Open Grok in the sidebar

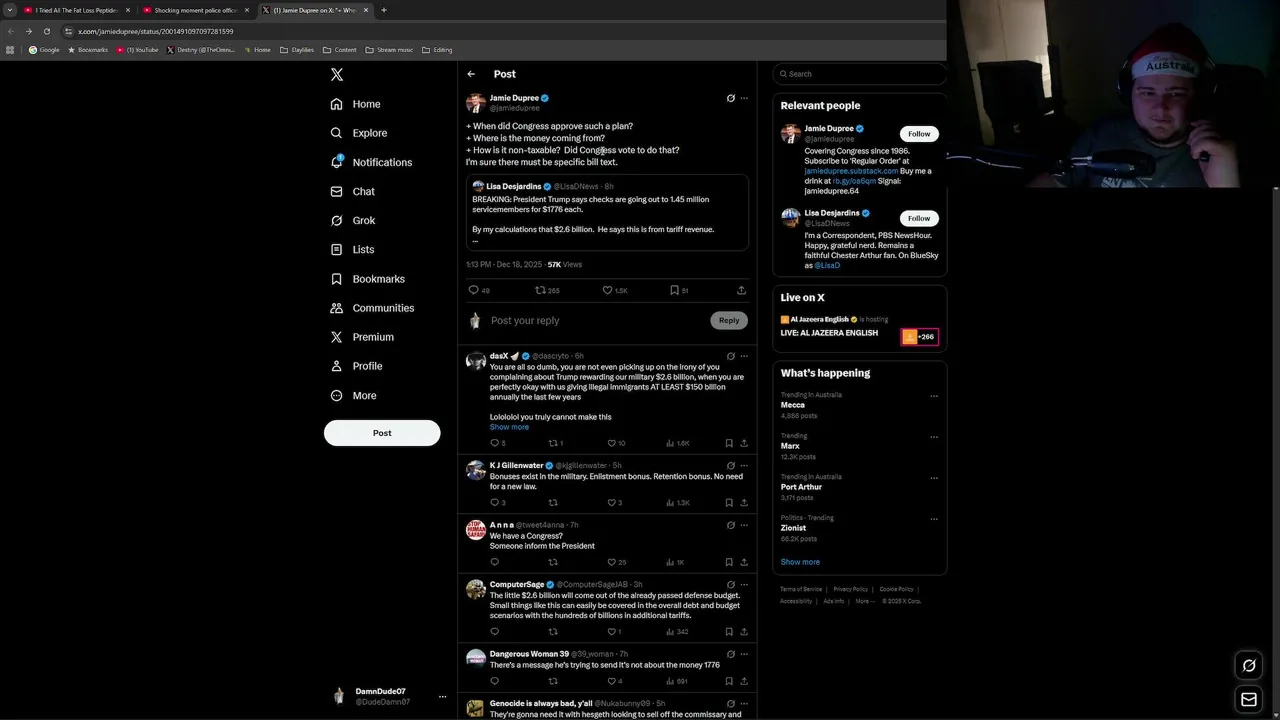[352, 220]
